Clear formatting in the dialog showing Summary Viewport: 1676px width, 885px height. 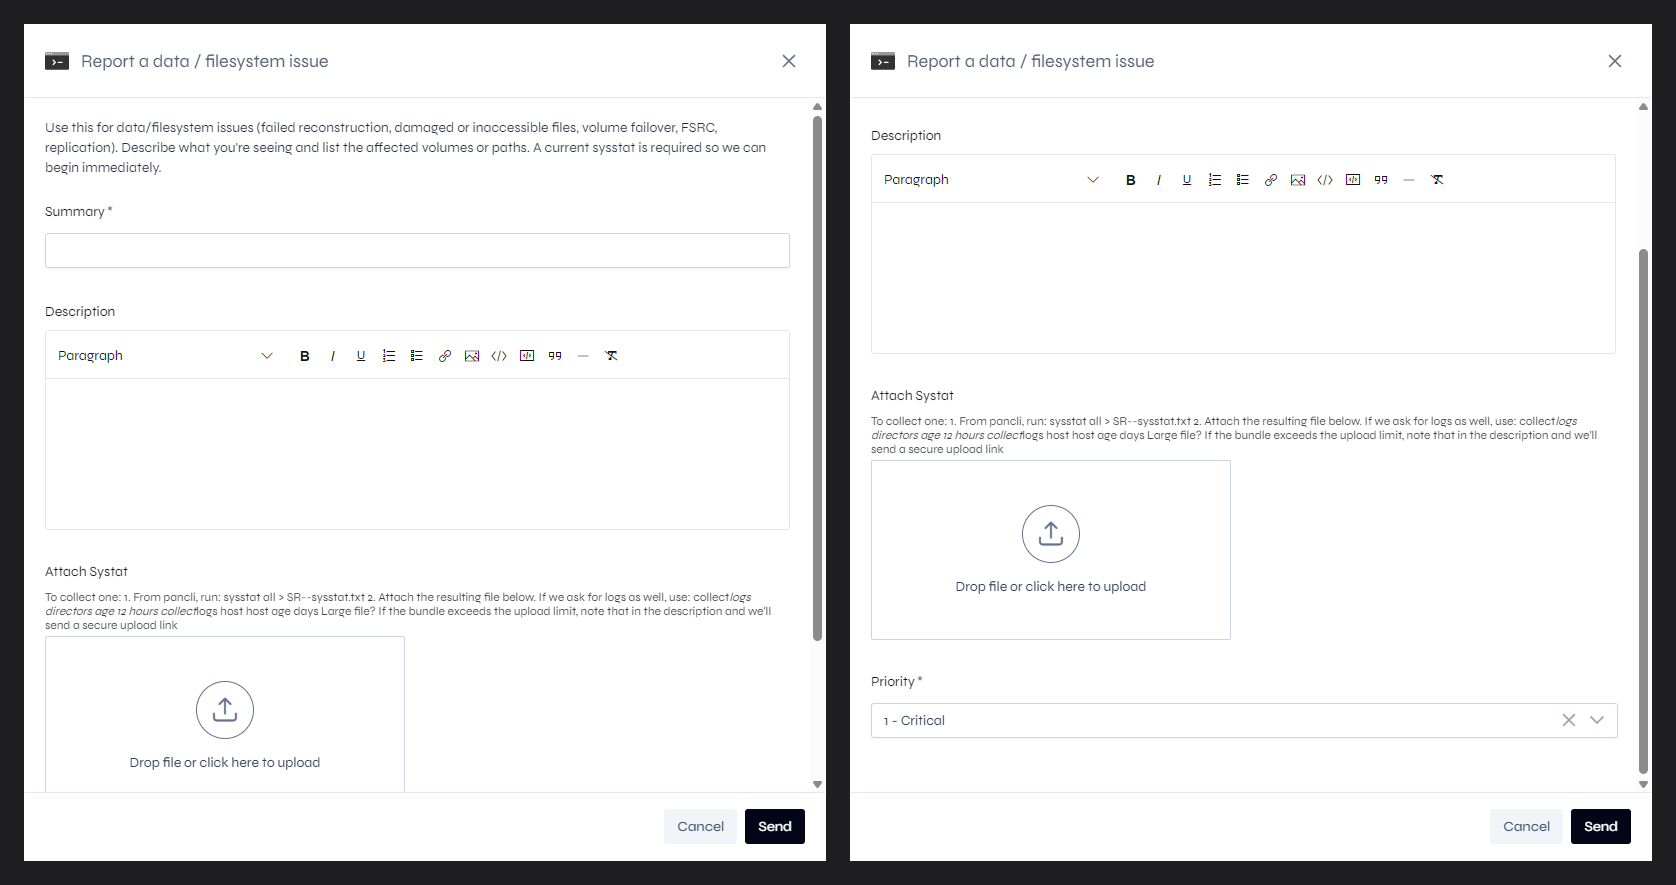coord(611,356)
